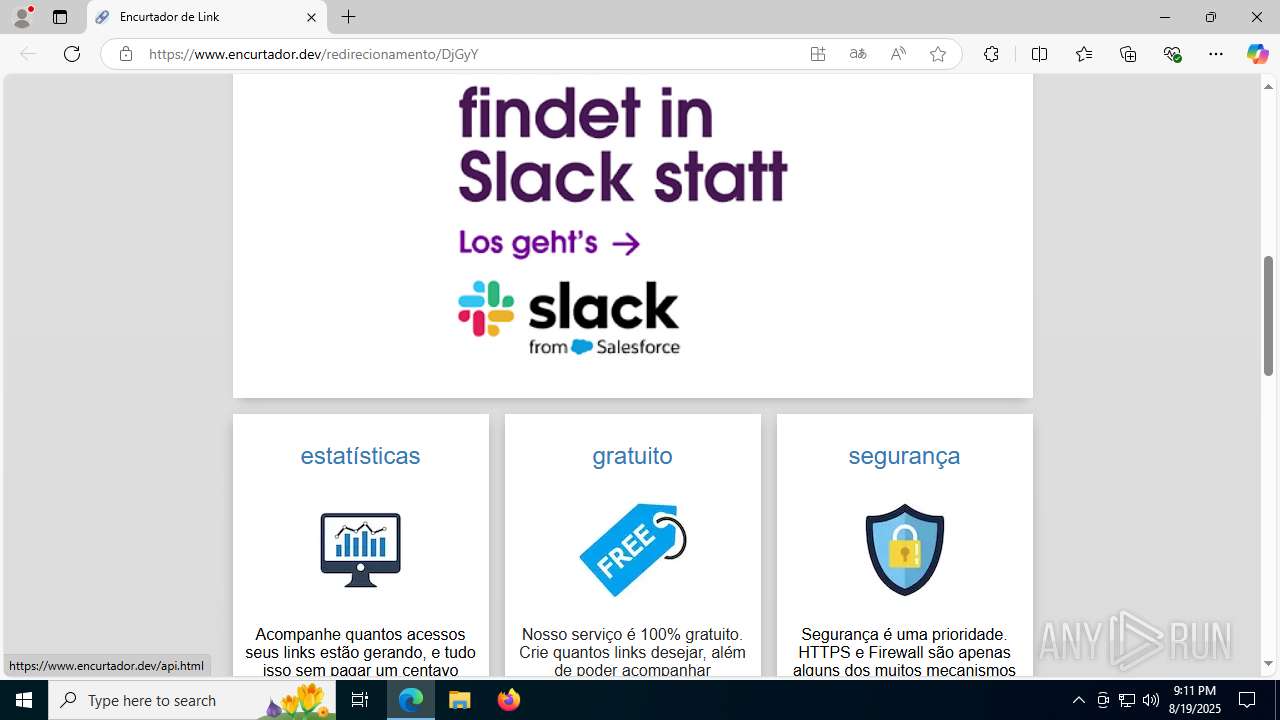This screenshot has width=1280, height=720.
Task: Refresh the current page
Action: pos(72,54)
